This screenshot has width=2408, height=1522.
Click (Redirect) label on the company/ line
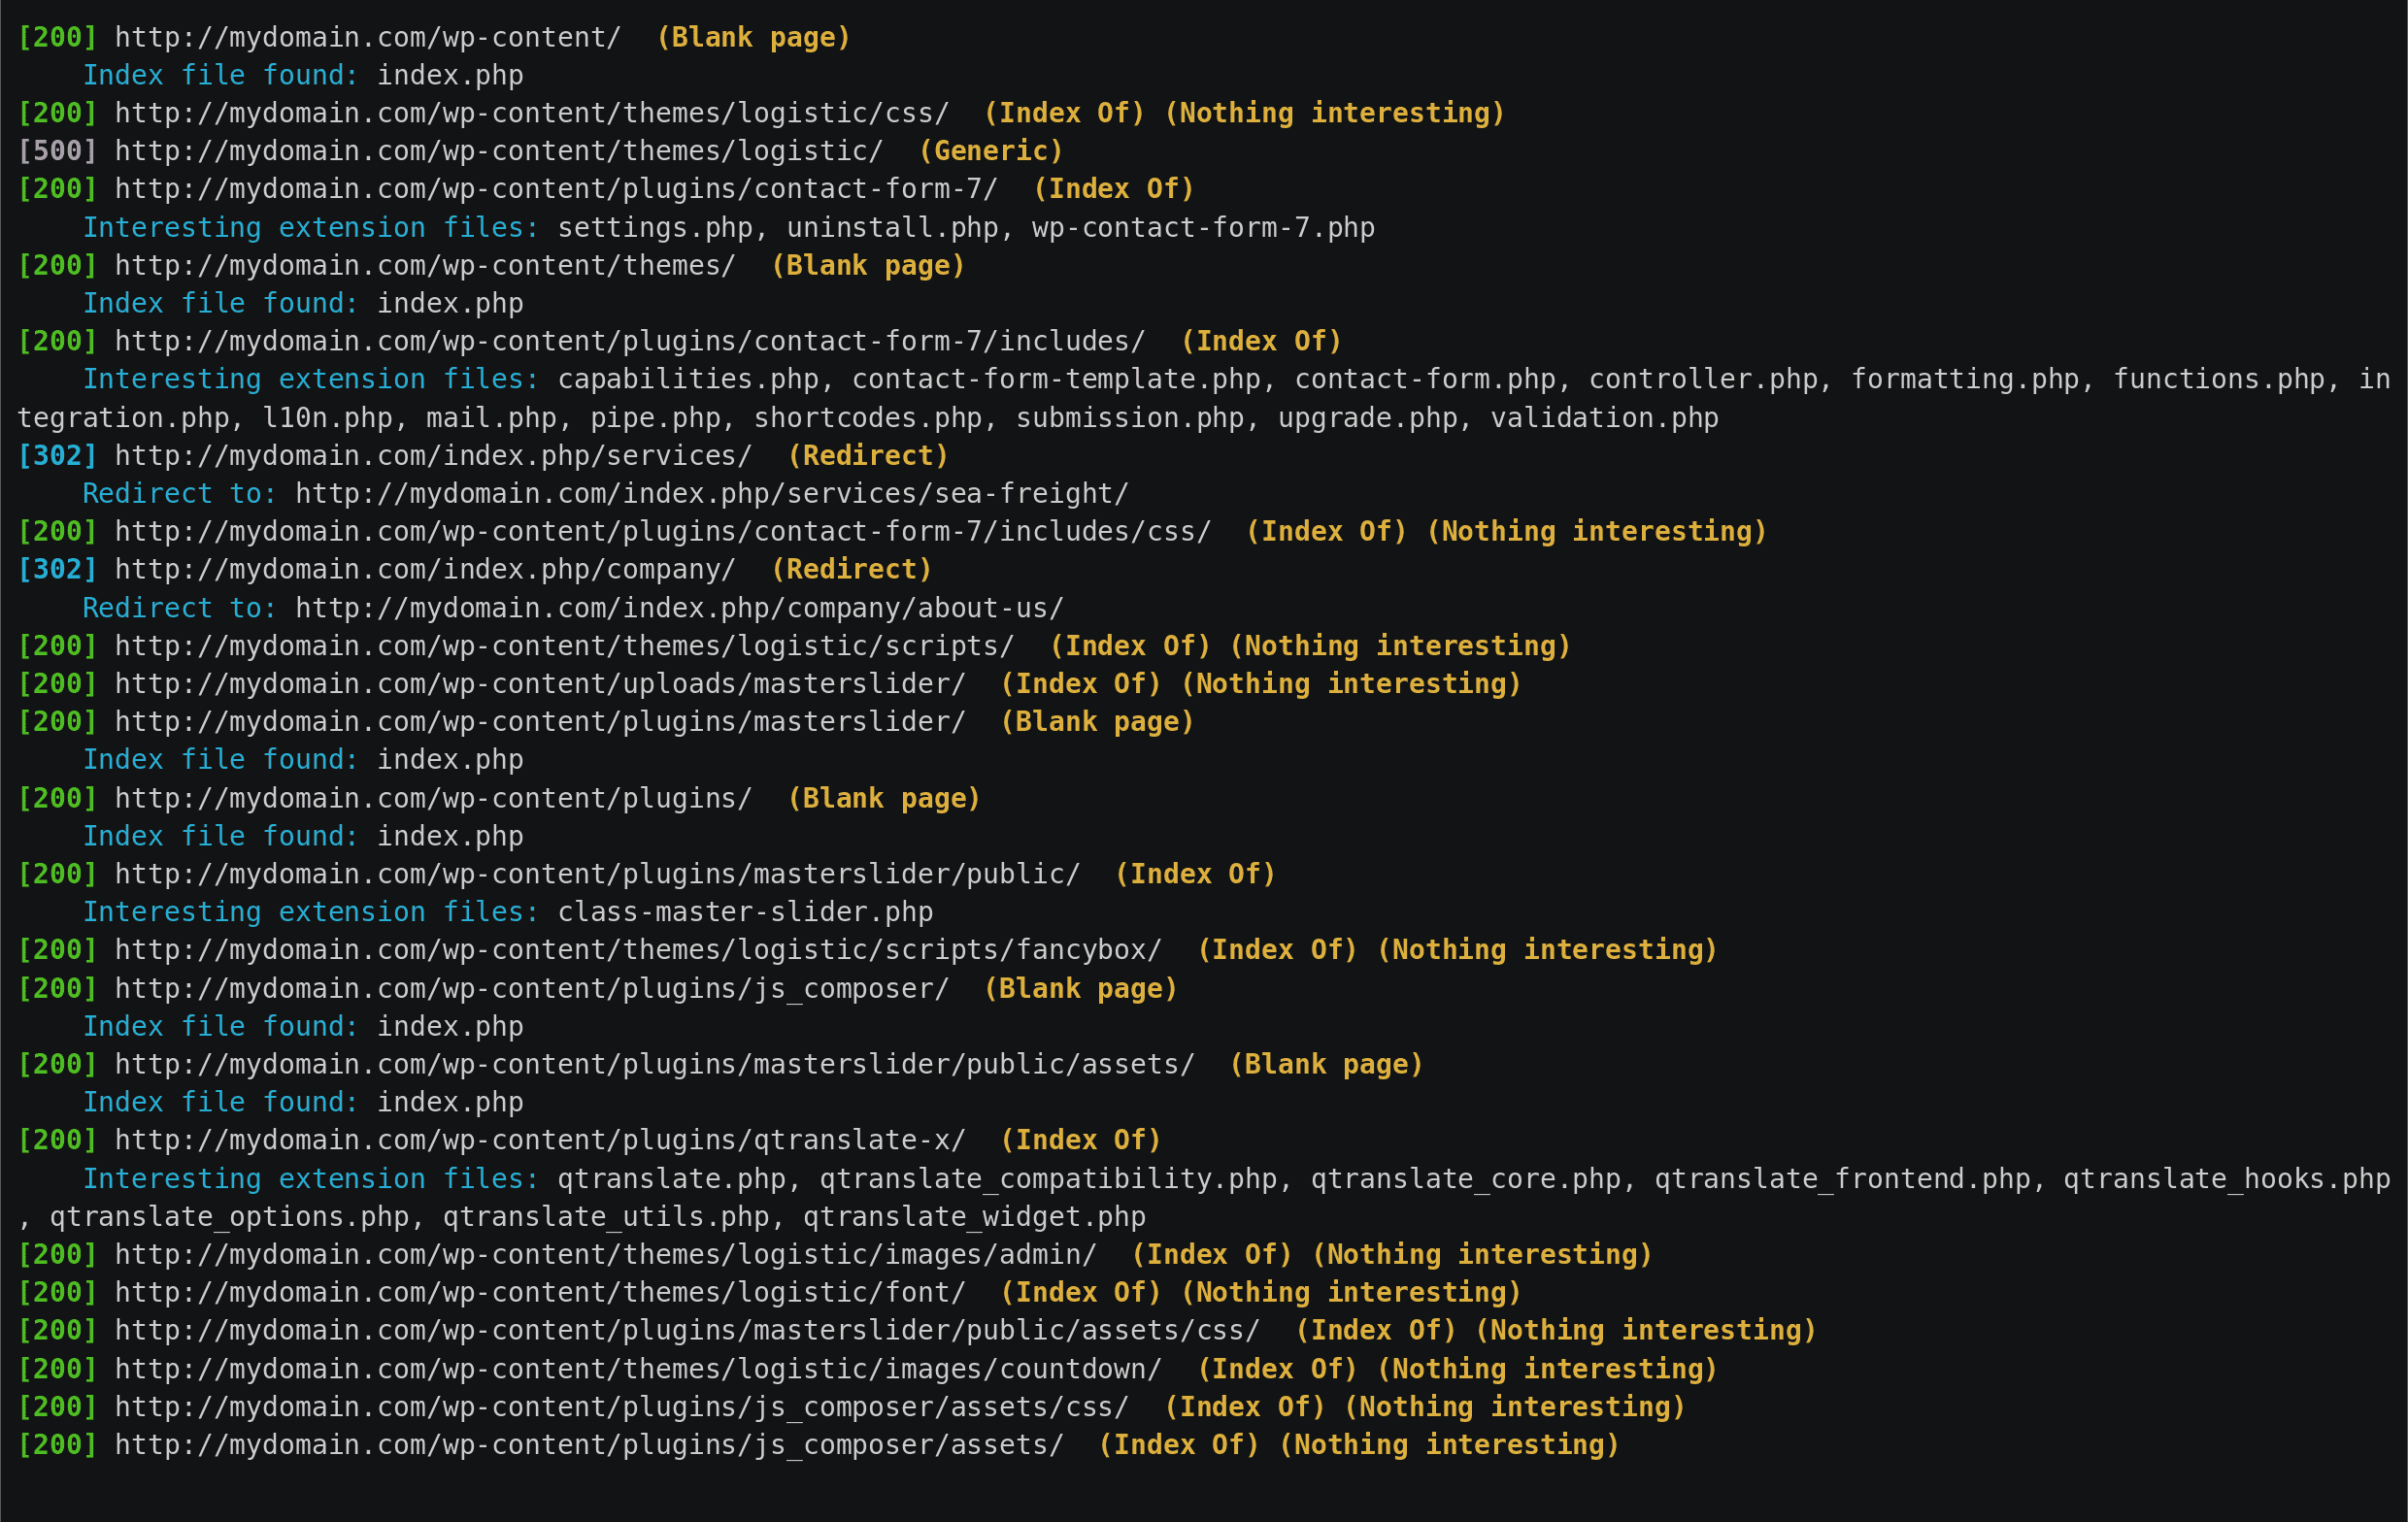[x=851, y=570]
